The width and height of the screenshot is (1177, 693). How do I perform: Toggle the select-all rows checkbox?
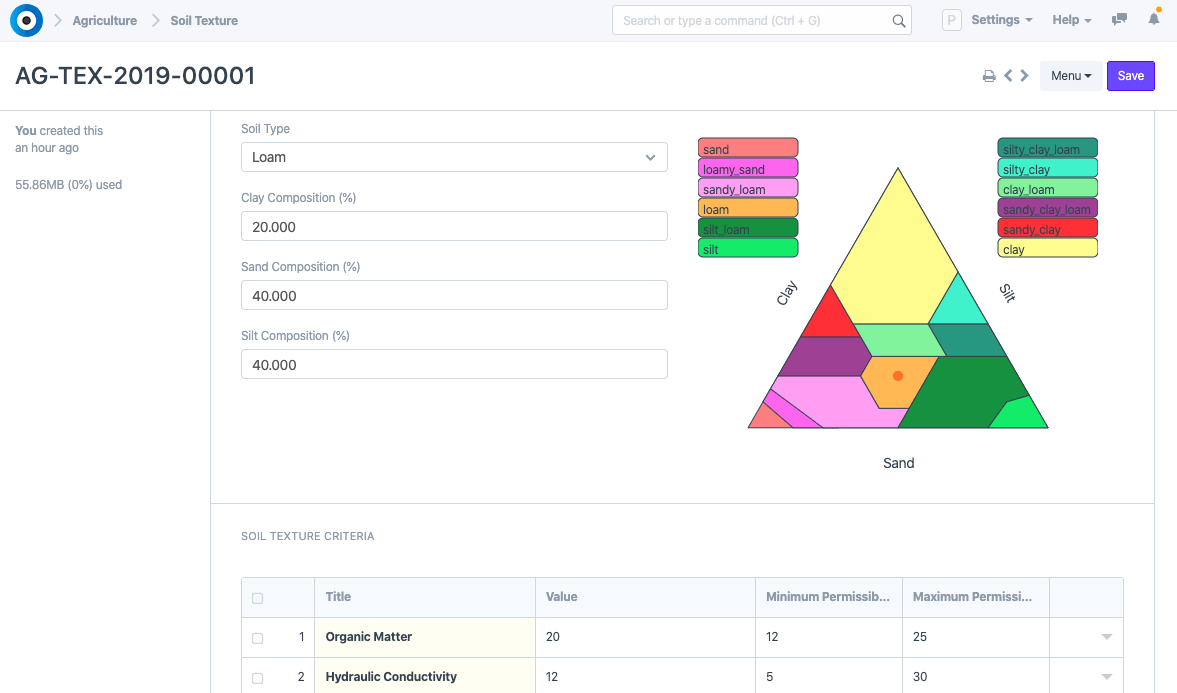pos(258,598)
